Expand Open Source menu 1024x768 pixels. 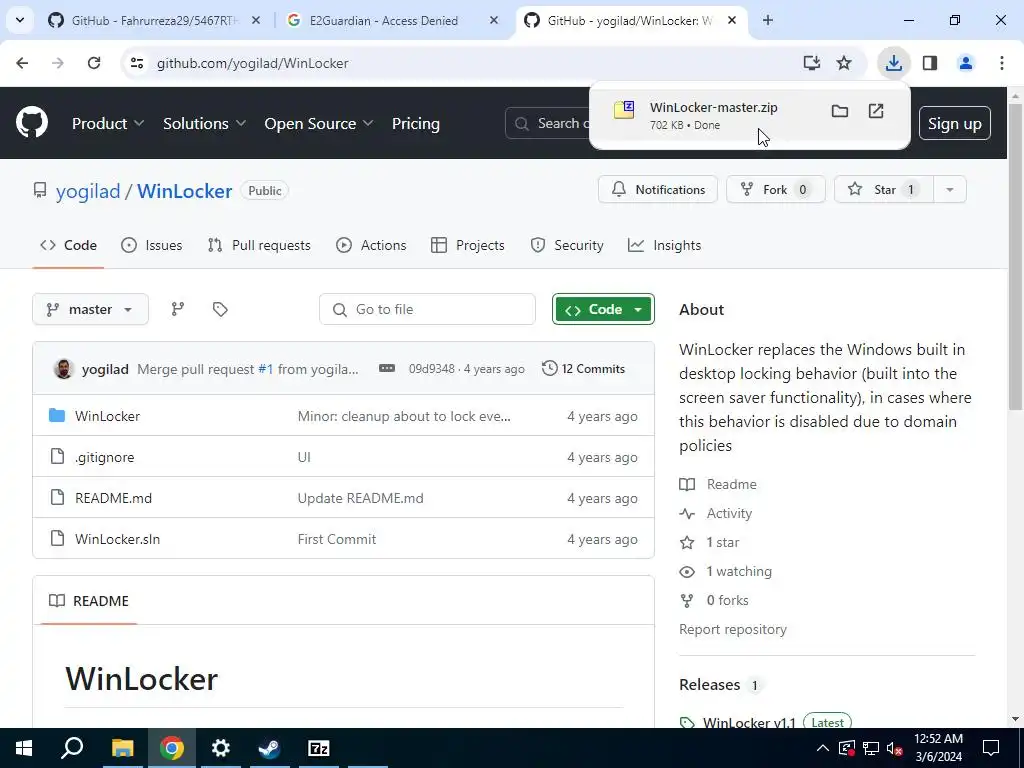319,123
